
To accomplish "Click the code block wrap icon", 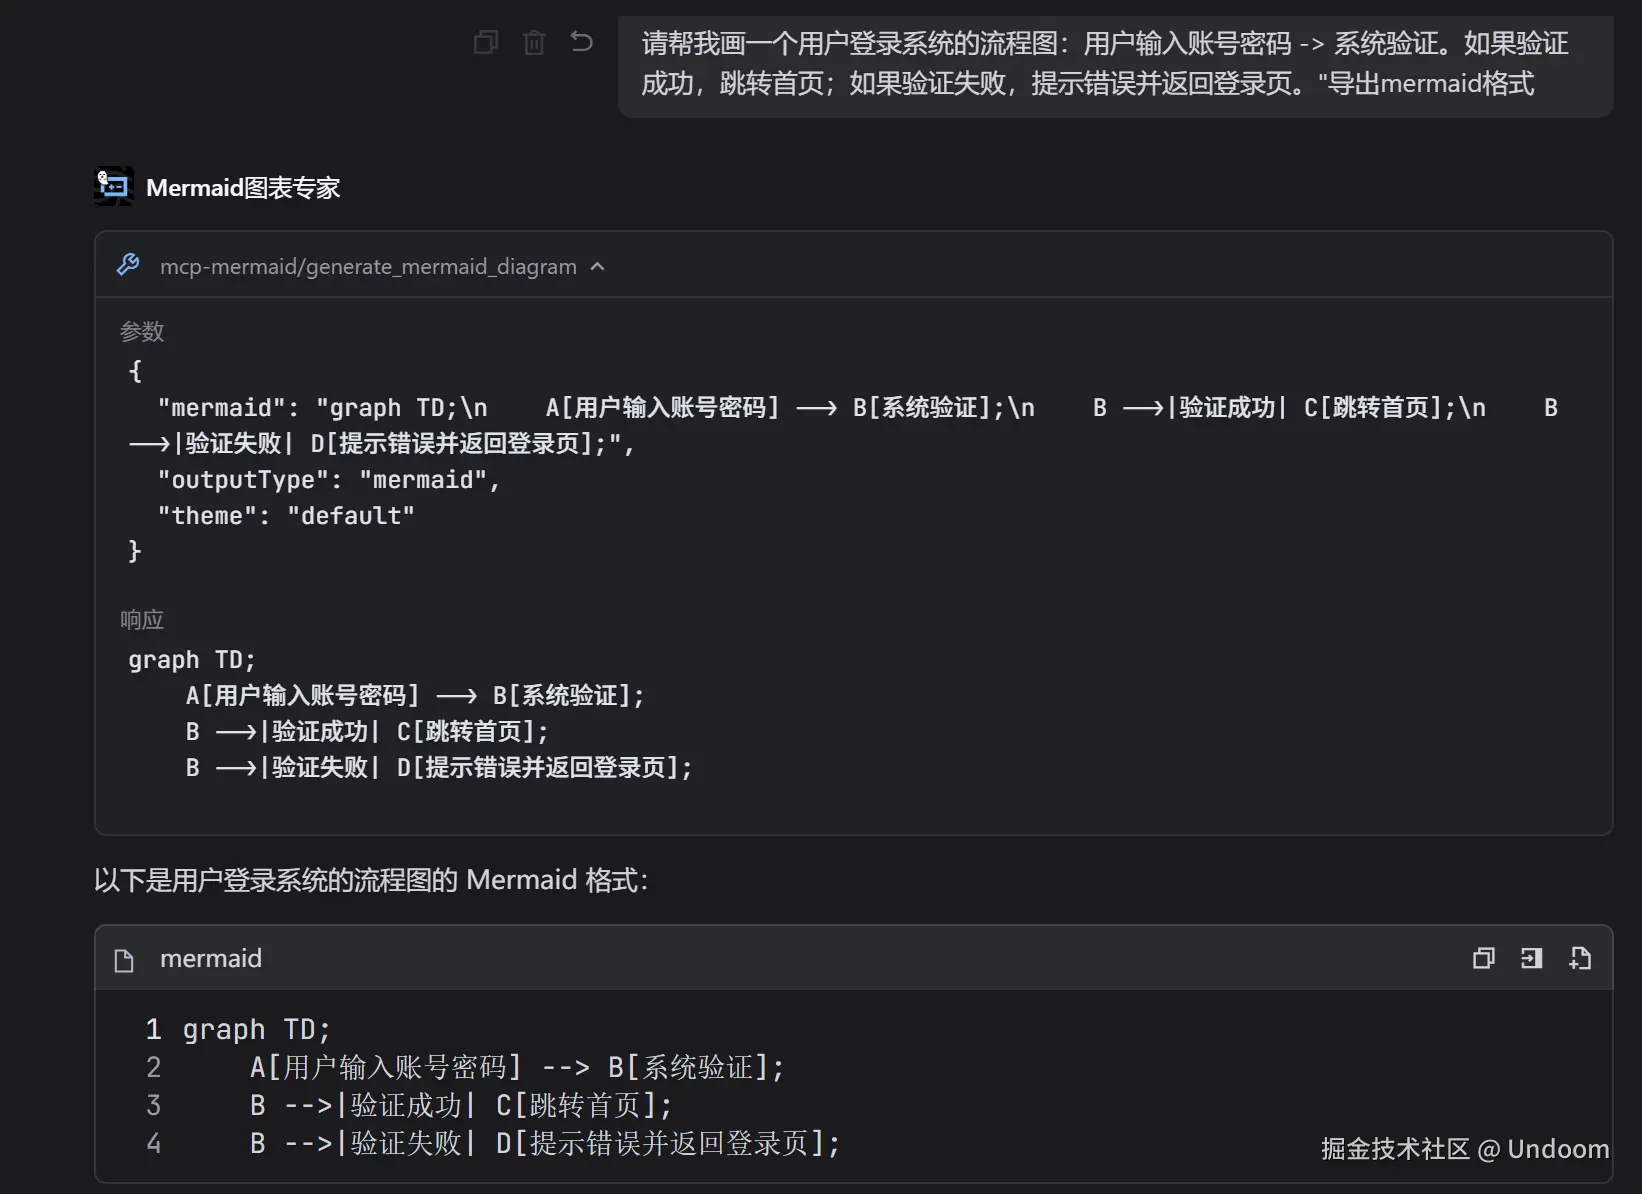I will [1531, 958].
